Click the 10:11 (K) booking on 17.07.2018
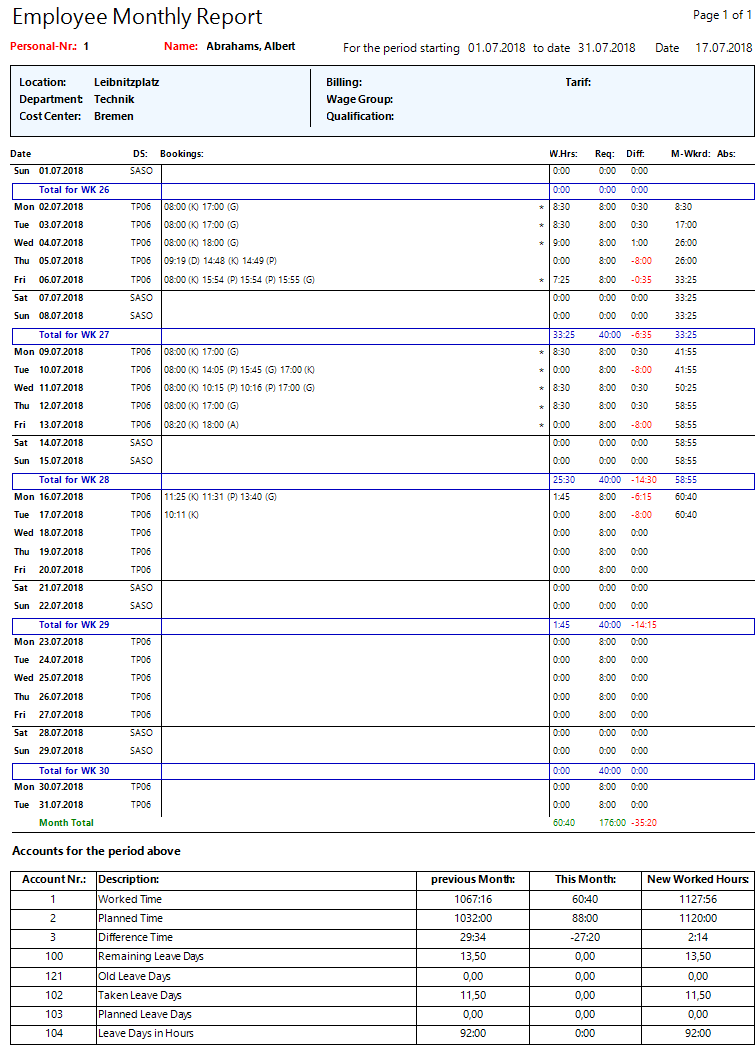This screenshot has height=1047, width=755. [x=181, y=515]
